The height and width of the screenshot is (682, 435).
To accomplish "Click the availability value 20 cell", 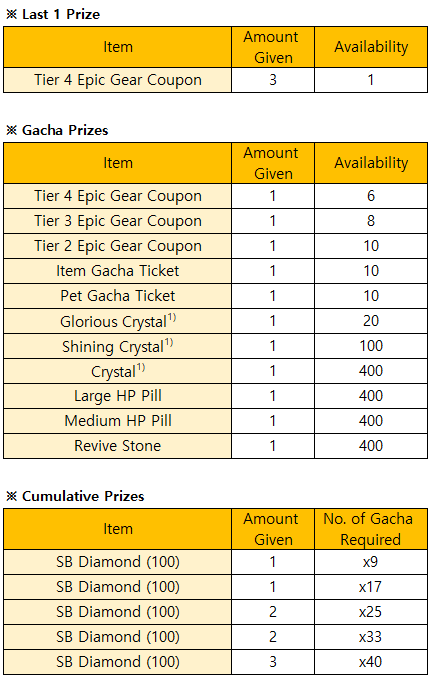I will click(x=371, y=321).
